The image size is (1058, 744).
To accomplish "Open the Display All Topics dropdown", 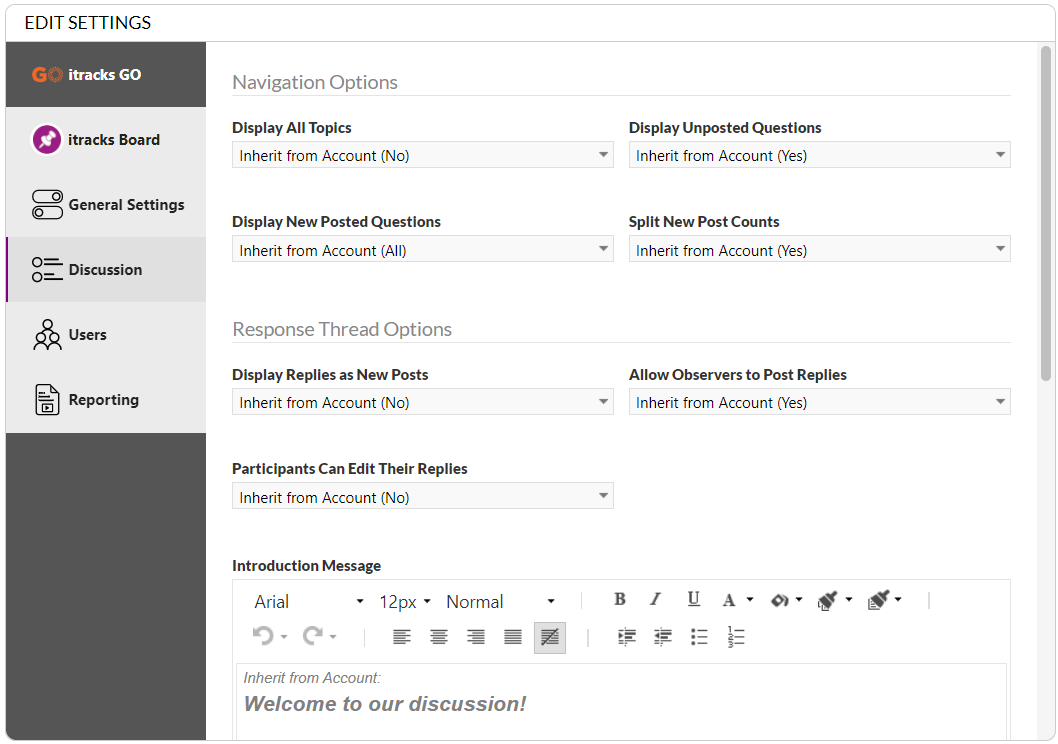I will click(422, 155).
